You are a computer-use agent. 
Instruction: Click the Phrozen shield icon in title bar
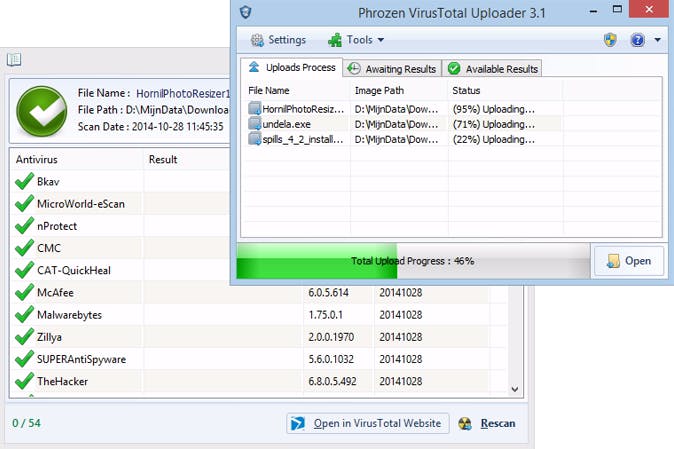245,12
